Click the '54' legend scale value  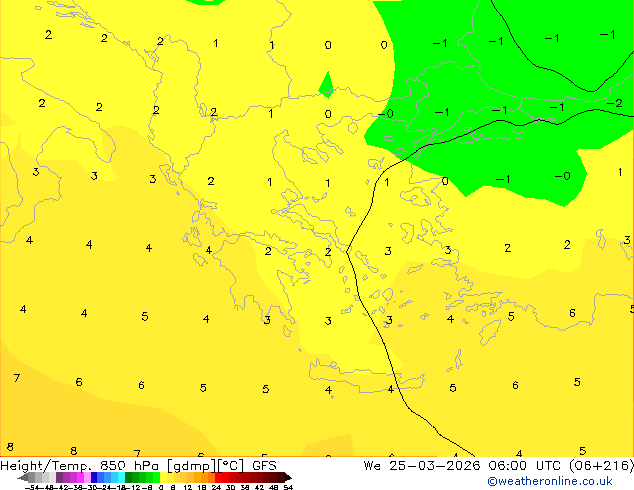click(288, 487)
